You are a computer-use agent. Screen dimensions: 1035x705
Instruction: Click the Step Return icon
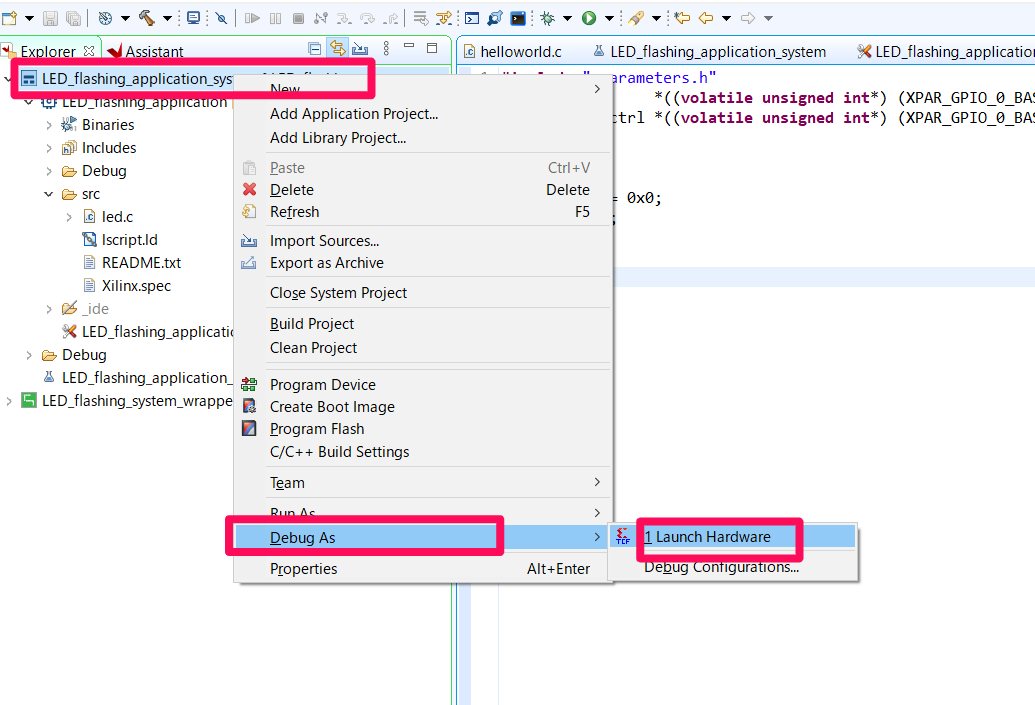[x=391, y=18]
